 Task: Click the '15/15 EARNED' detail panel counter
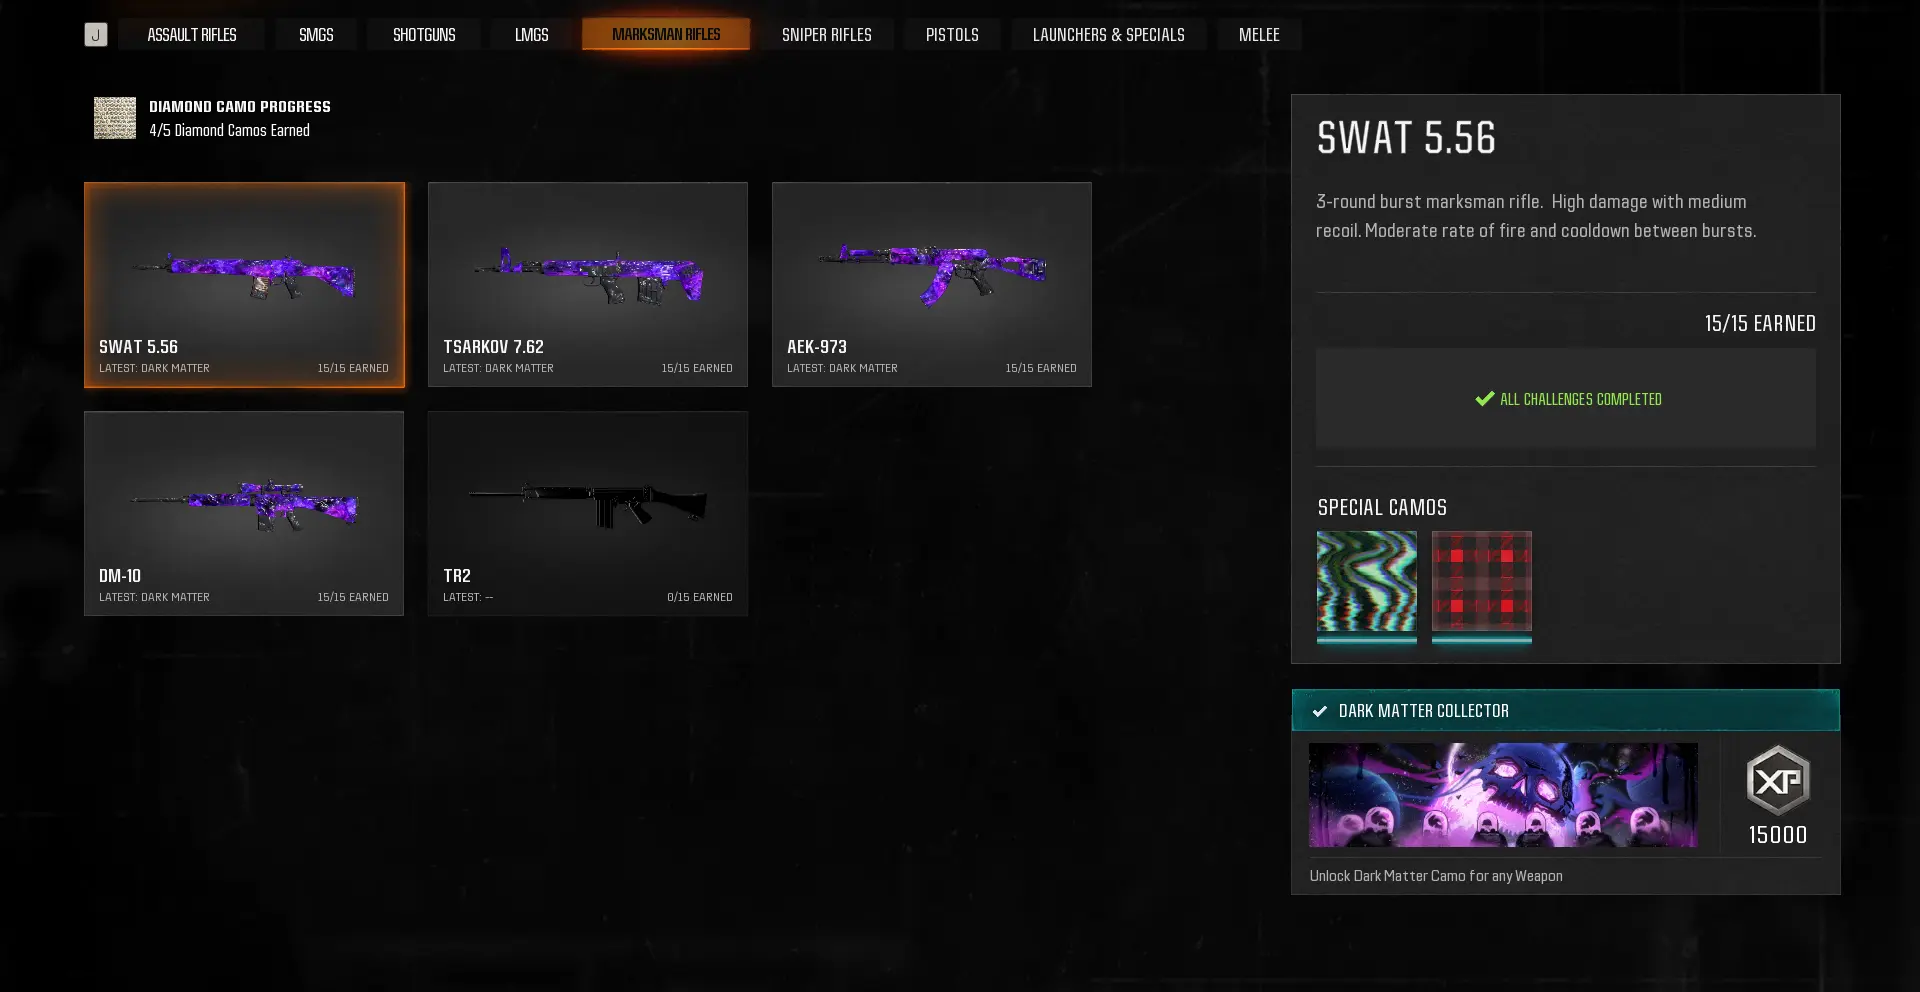(1760, 324)
